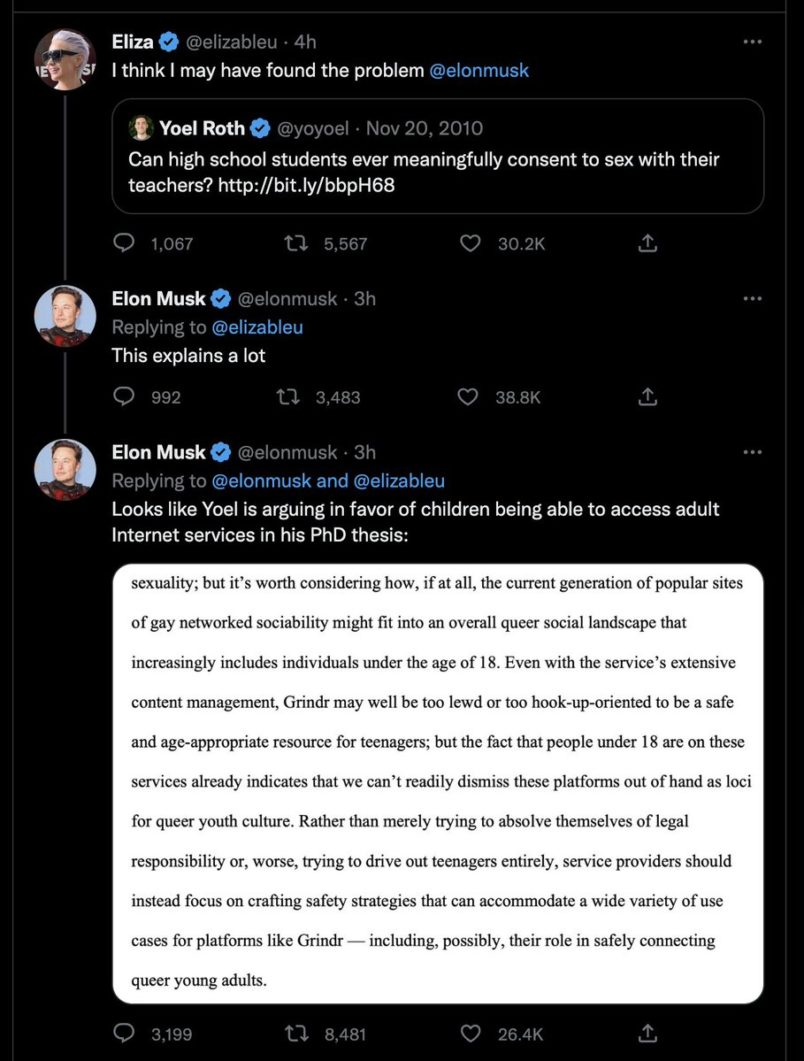Open more options on PhD thesis tweet

coord(753,452)
